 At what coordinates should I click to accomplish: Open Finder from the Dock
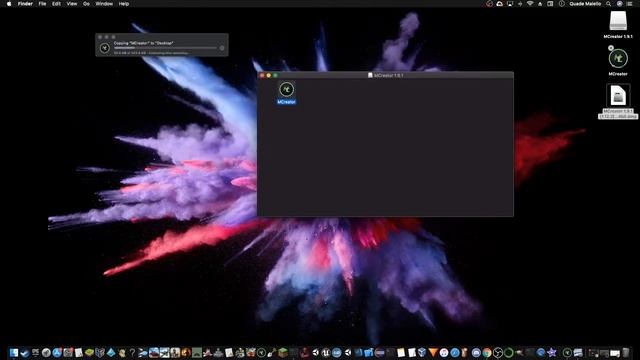click(x=14, y=353)
